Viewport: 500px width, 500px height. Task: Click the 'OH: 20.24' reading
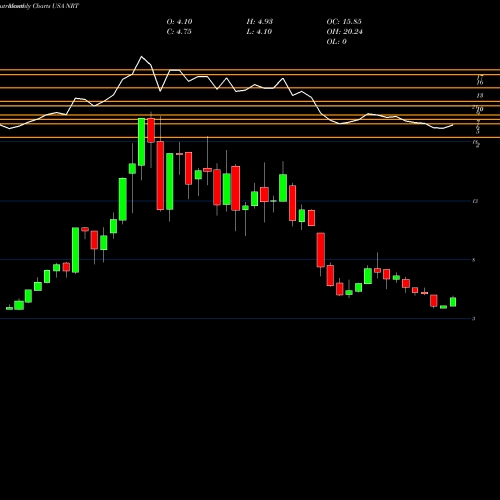pyautogui.click(x=344, y=32)
